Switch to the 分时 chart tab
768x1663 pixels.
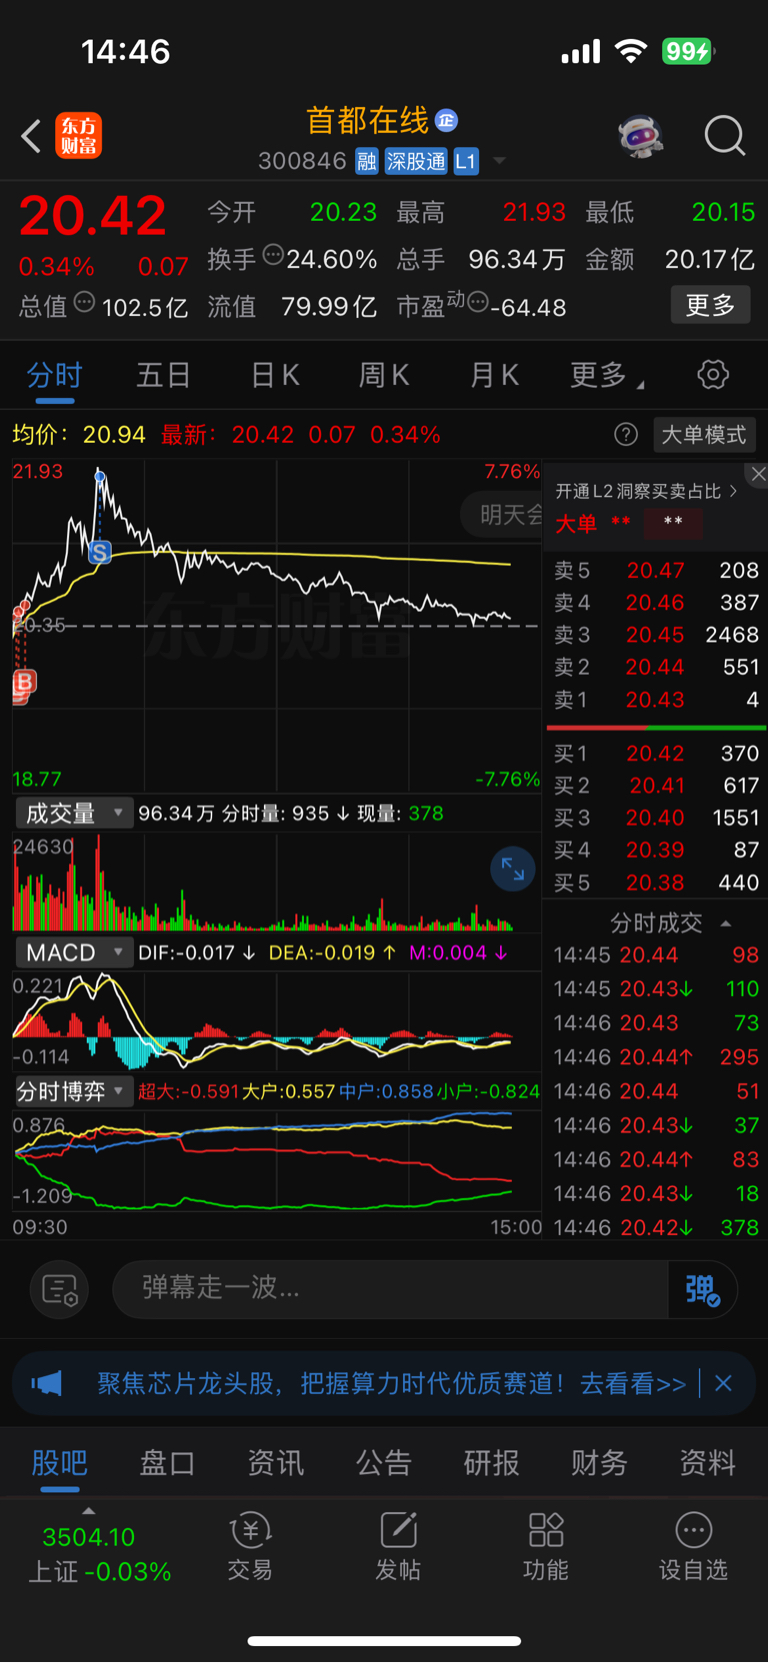coord(55,375)
